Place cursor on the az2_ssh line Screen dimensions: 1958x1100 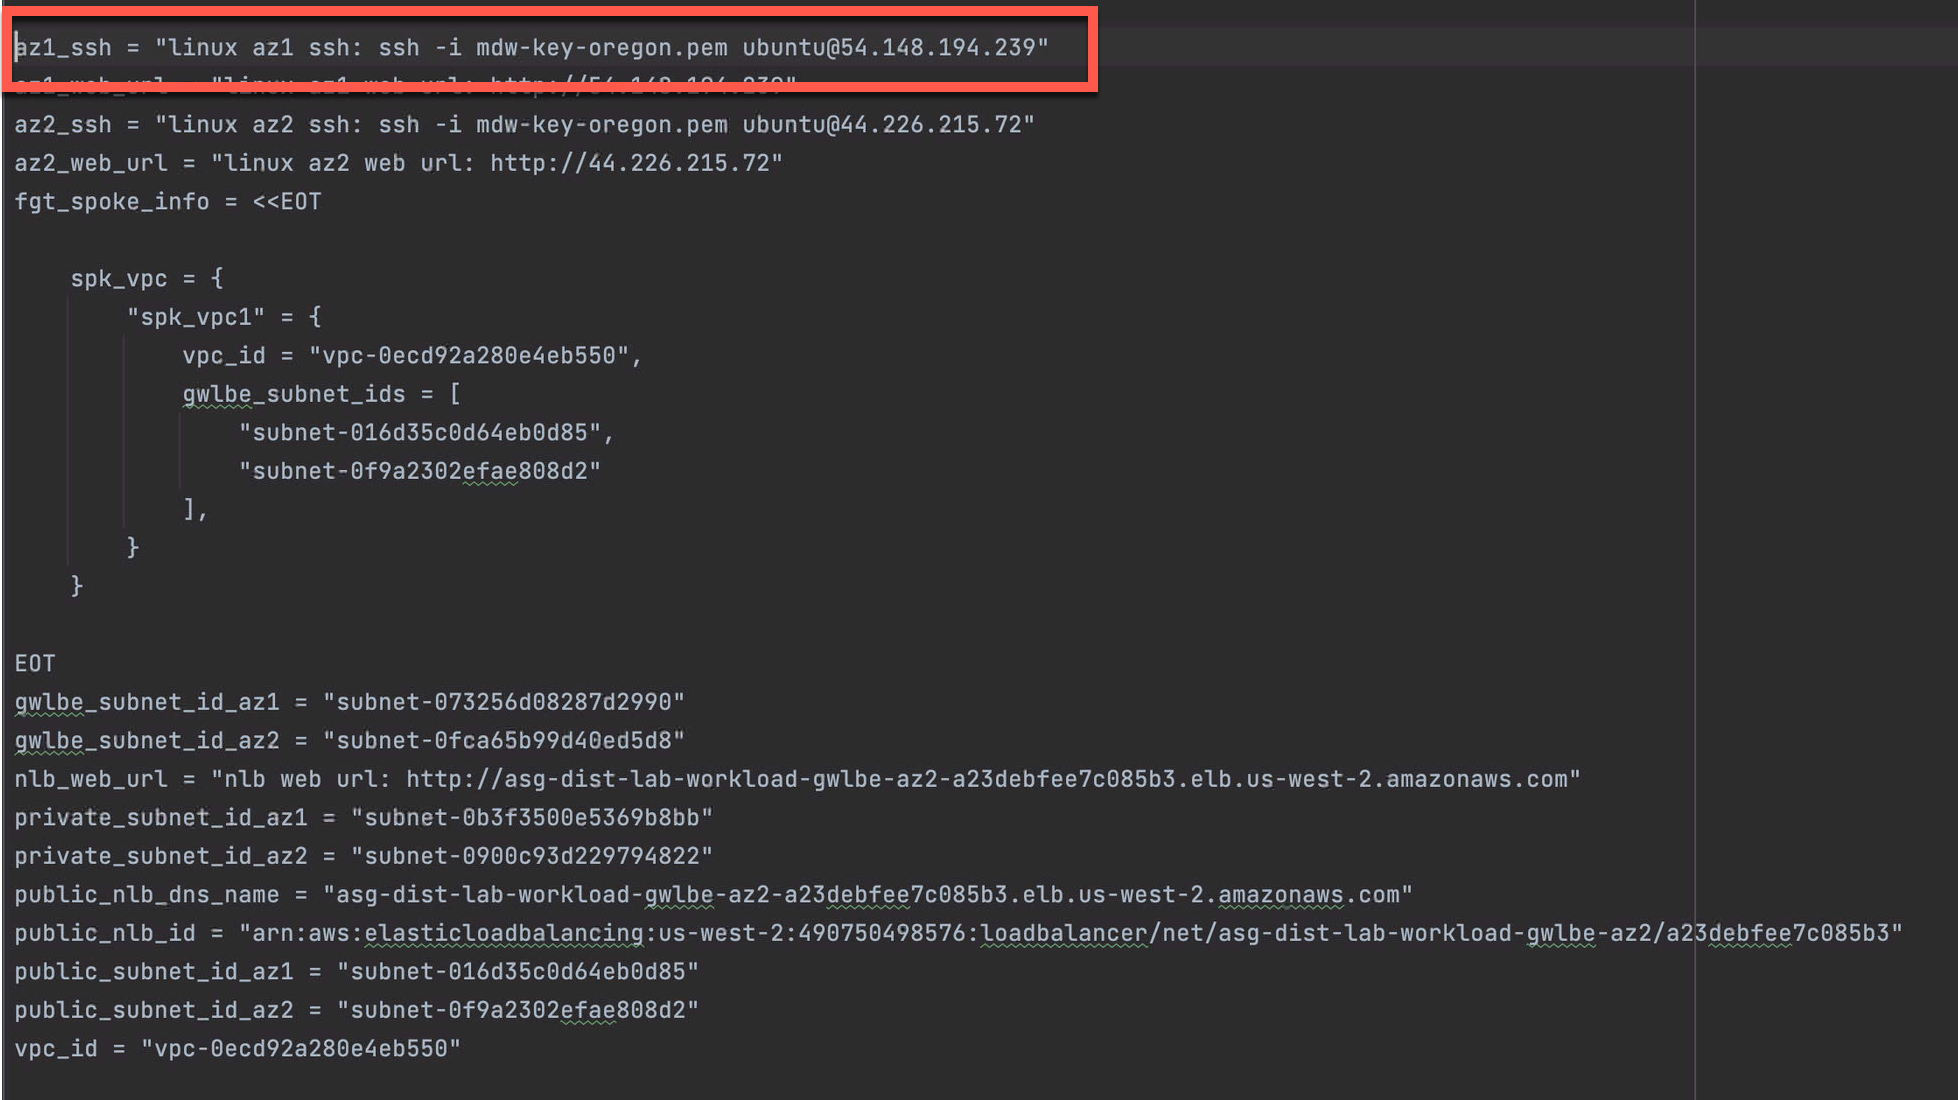[x=524, y=124]
